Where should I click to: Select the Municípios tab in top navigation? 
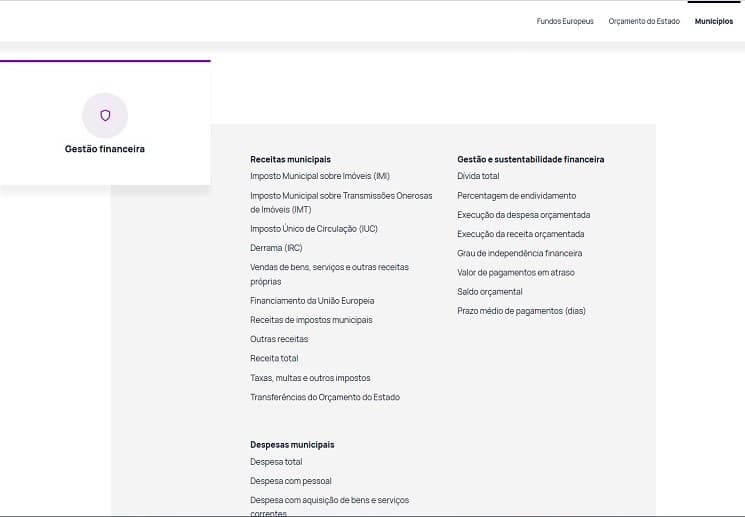[714, 21]
